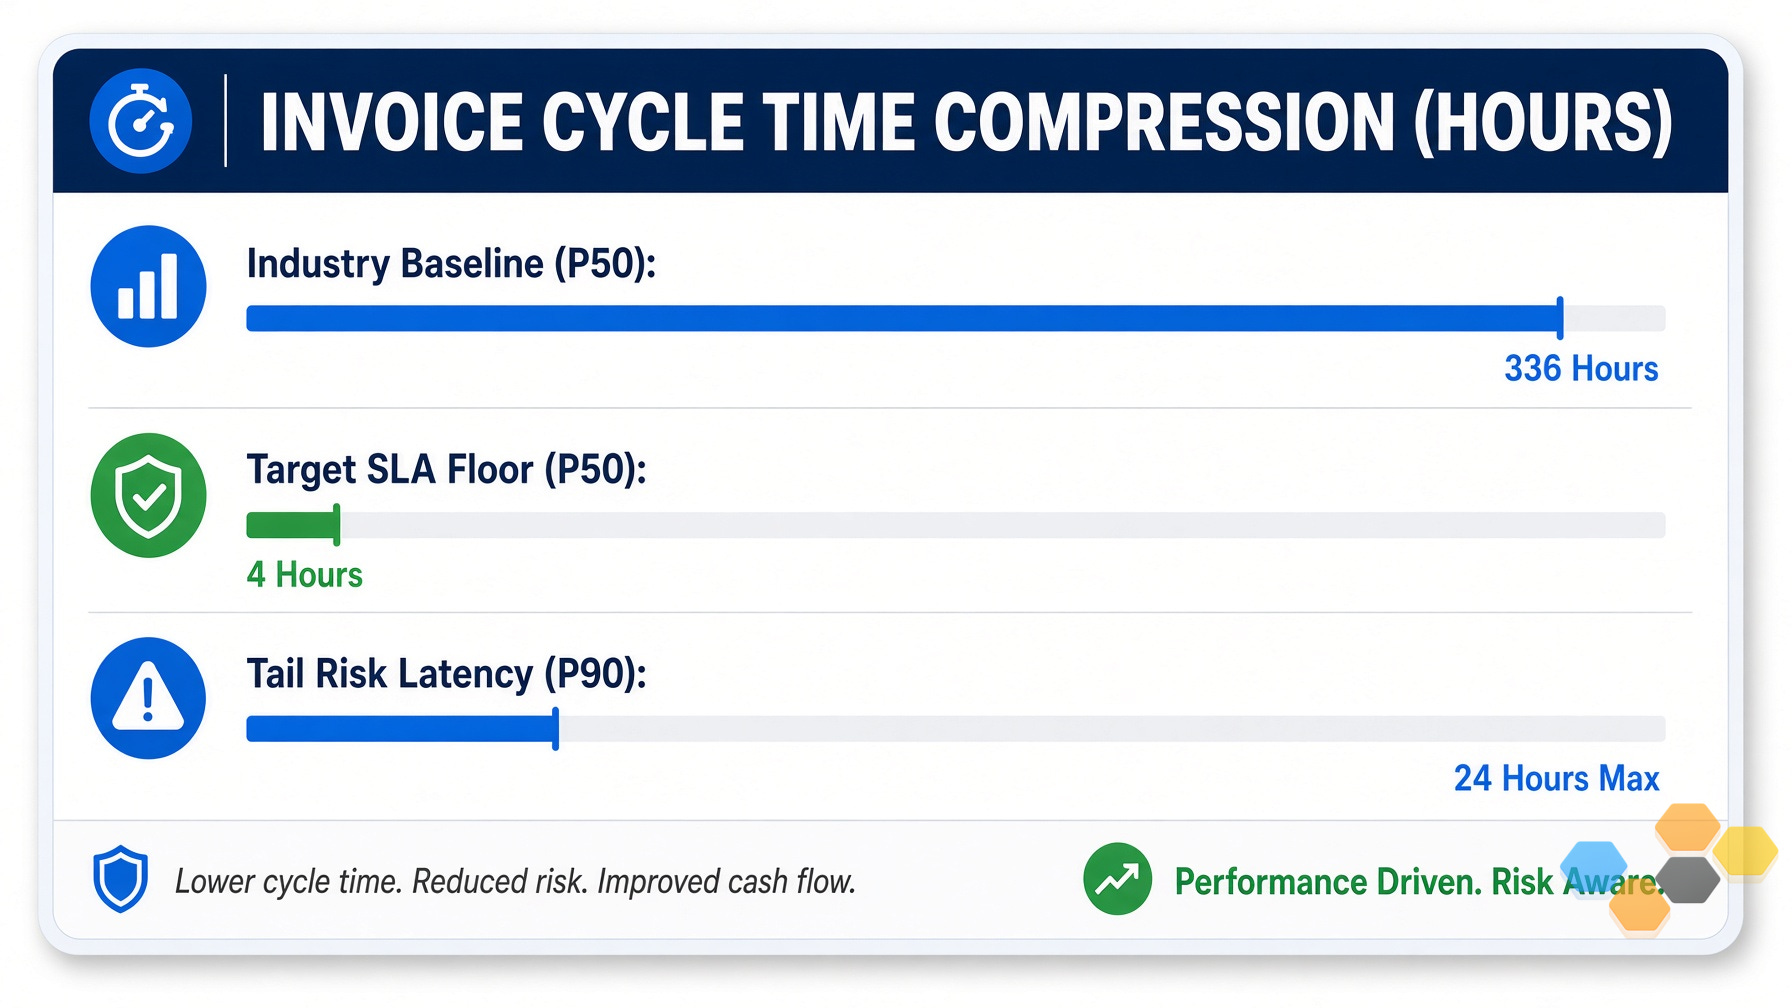The width and height of the screenshot is (1792, 1008).
Task: Click the green Target SLA Floor bar handle
Action: 337,525
